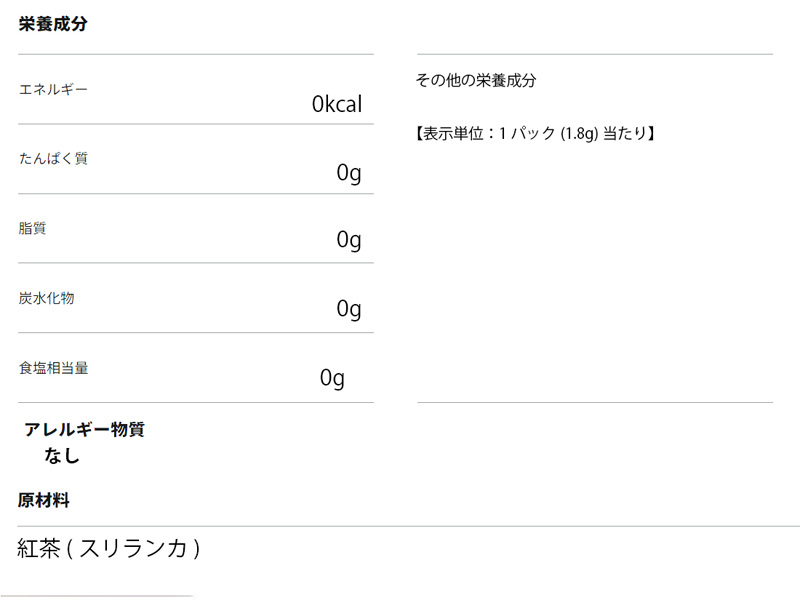Select the 炭水化物 row label

point(46,298)
